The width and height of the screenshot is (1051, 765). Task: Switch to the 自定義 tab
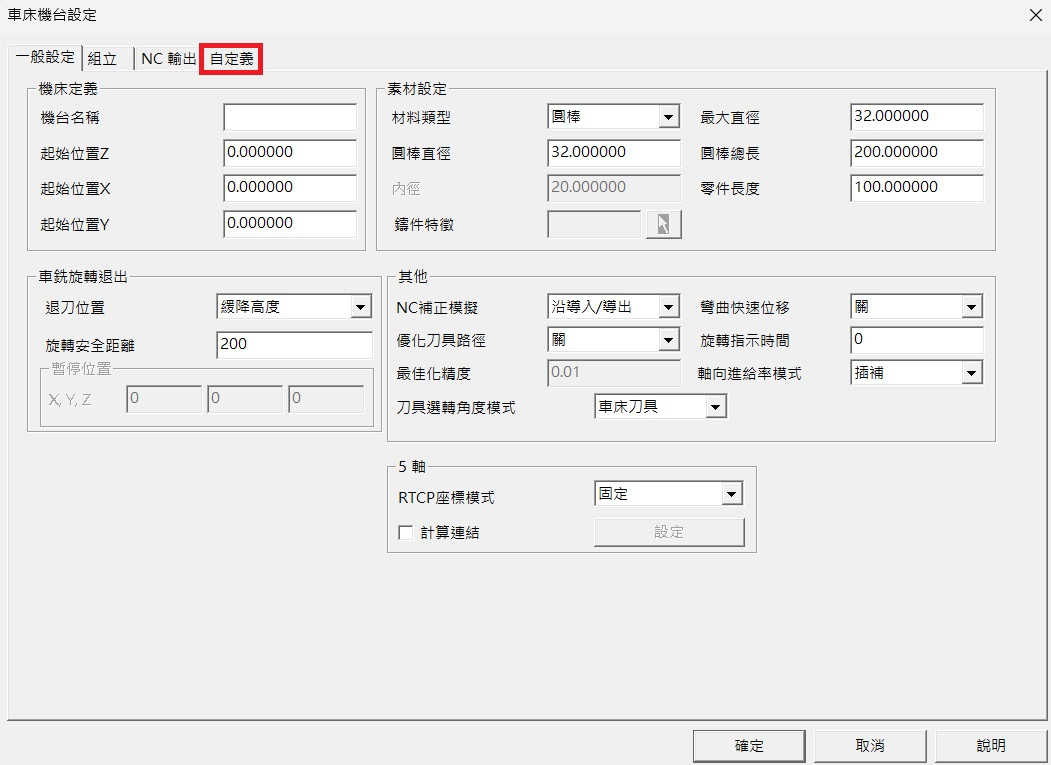pos(231,59)
